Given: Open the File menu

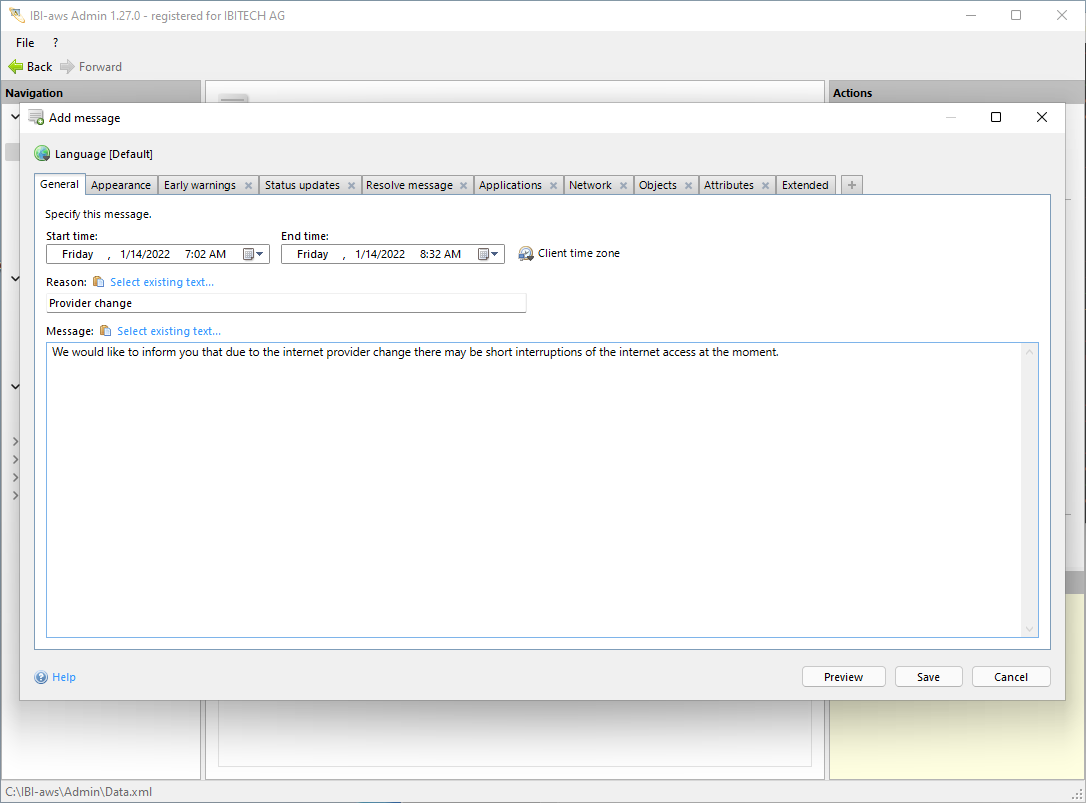Looking at the screenshot, I should pos(25,43).
